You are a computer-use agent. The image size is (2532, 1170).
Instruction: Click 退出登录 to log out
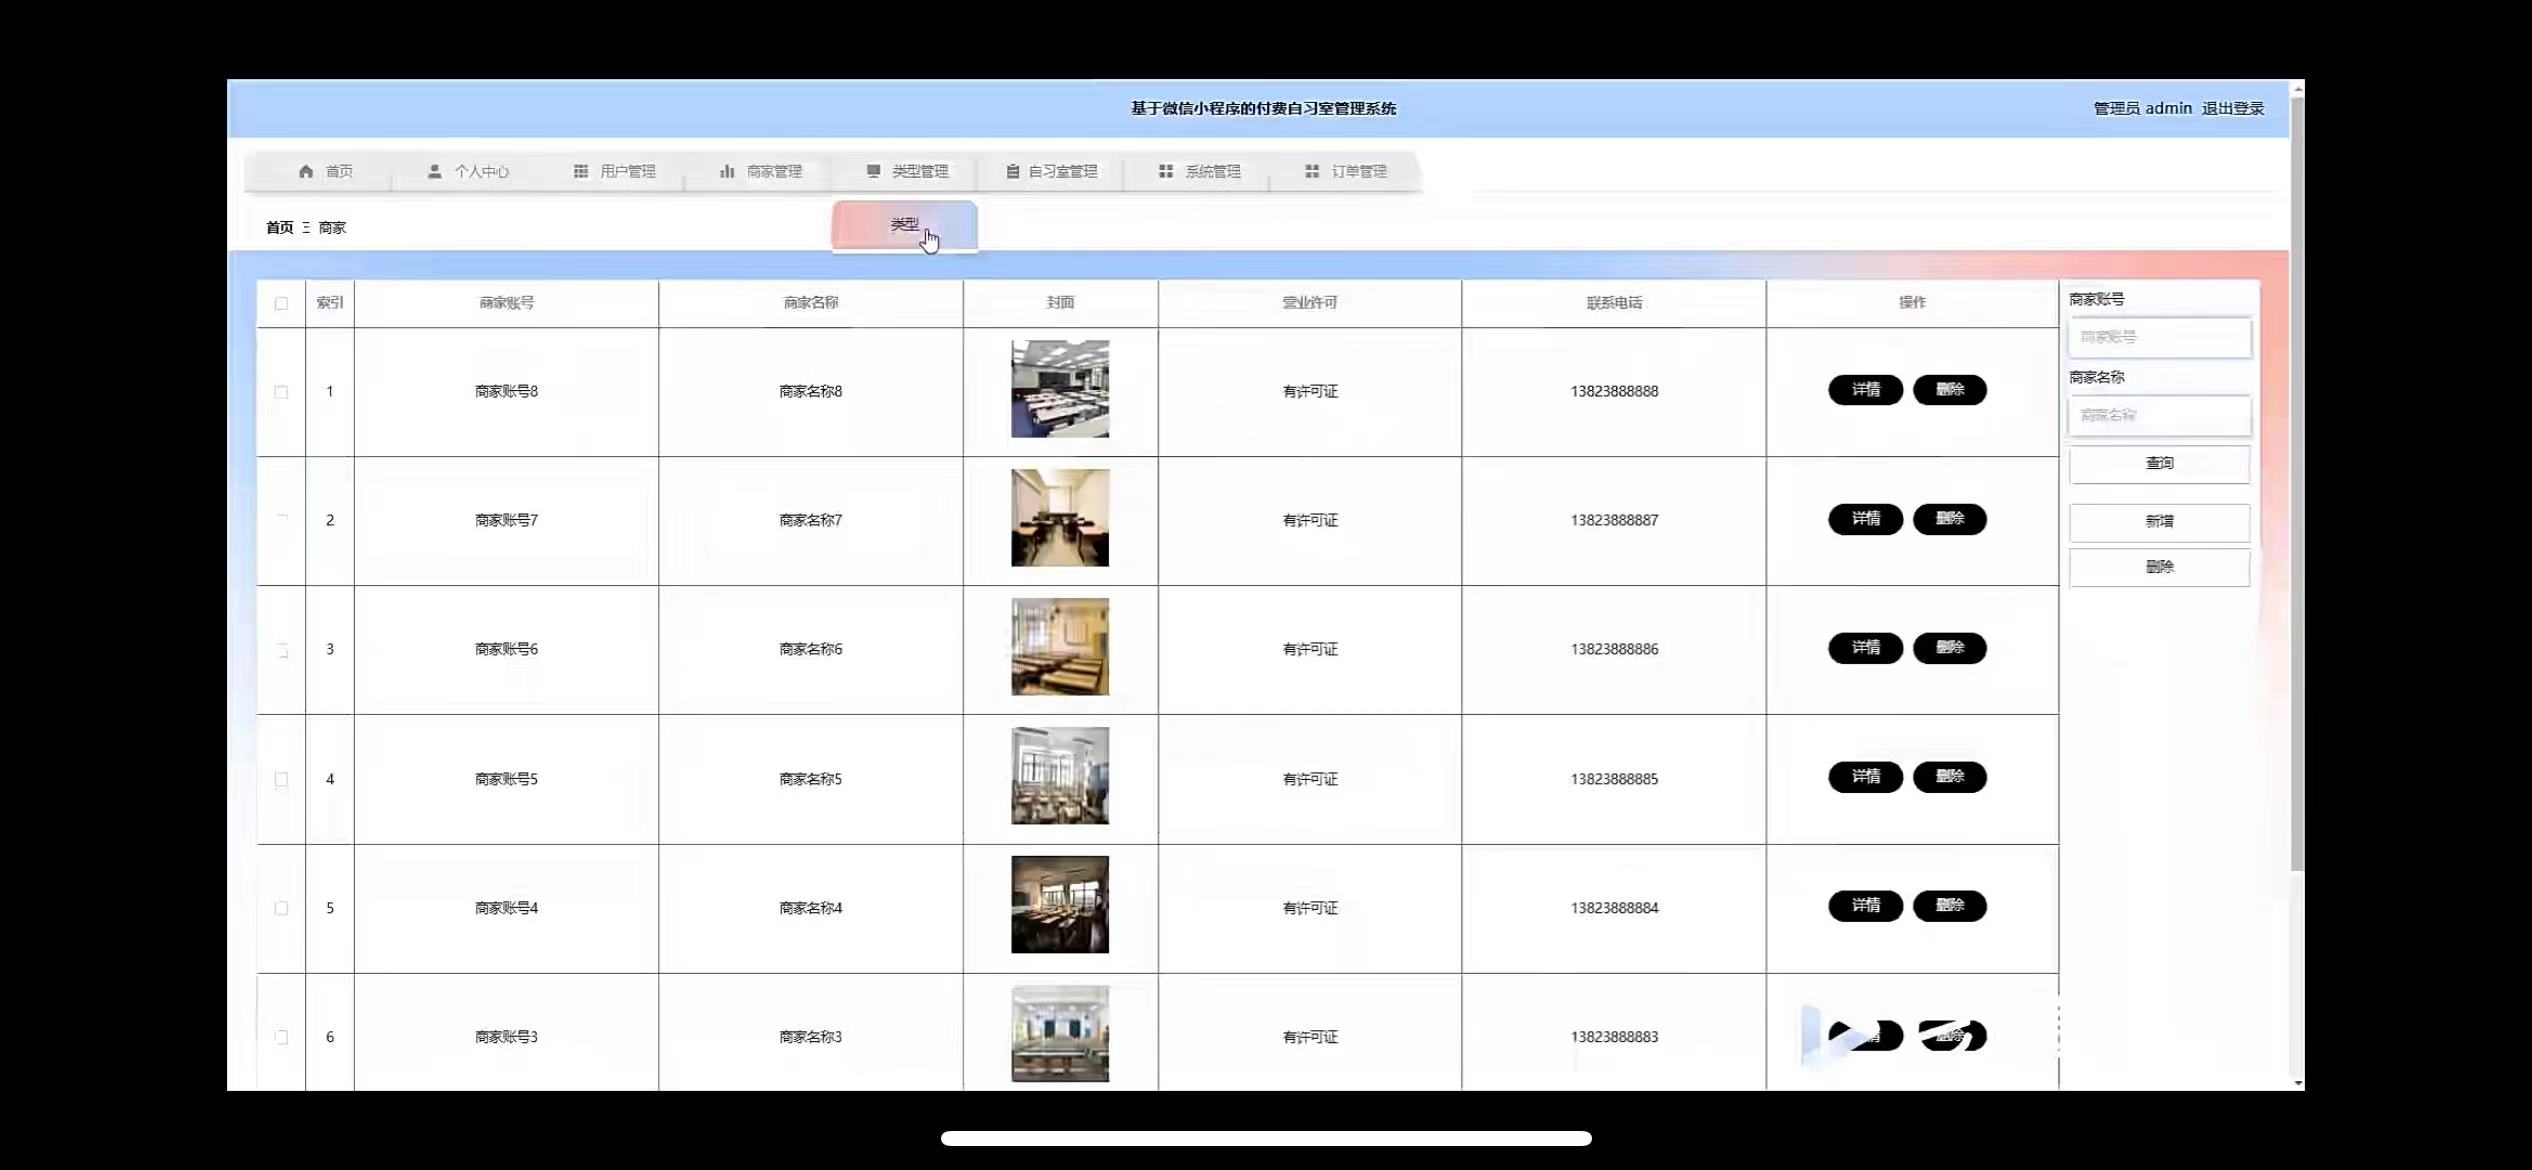coord(2232,108)
